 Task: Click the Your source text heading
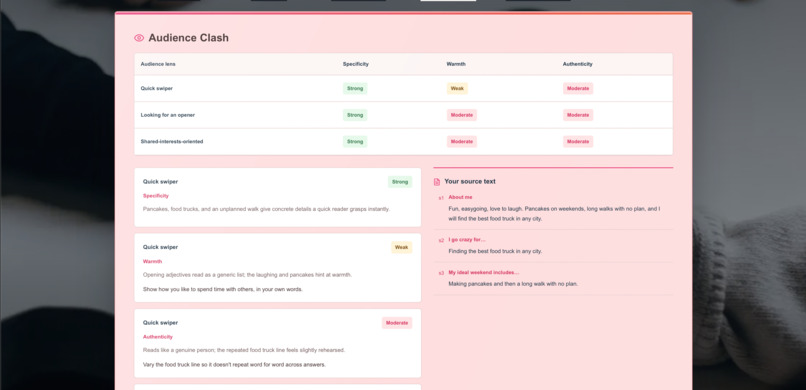coord(470,181)
